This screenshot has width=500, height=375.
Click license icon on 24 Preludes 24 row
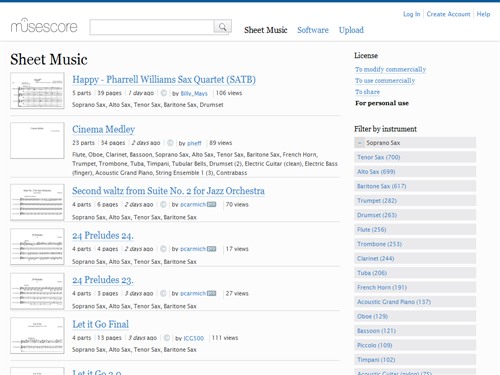[x=163, y=249]
